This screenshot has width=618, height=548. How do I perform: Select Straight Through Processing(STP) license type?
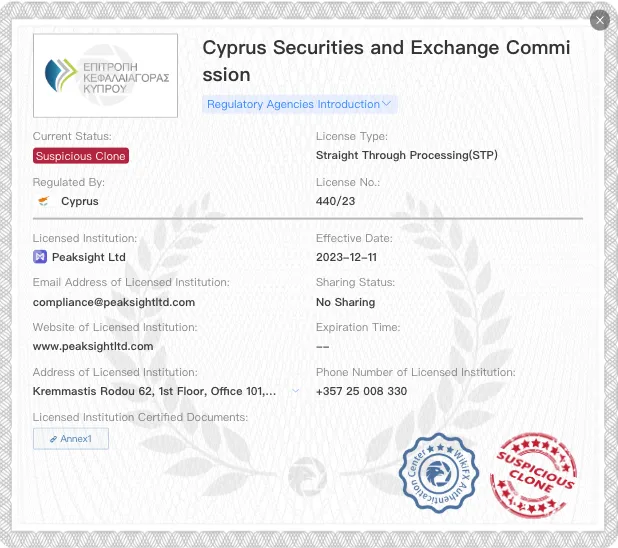pyautogui.click(x=407, y=155)
